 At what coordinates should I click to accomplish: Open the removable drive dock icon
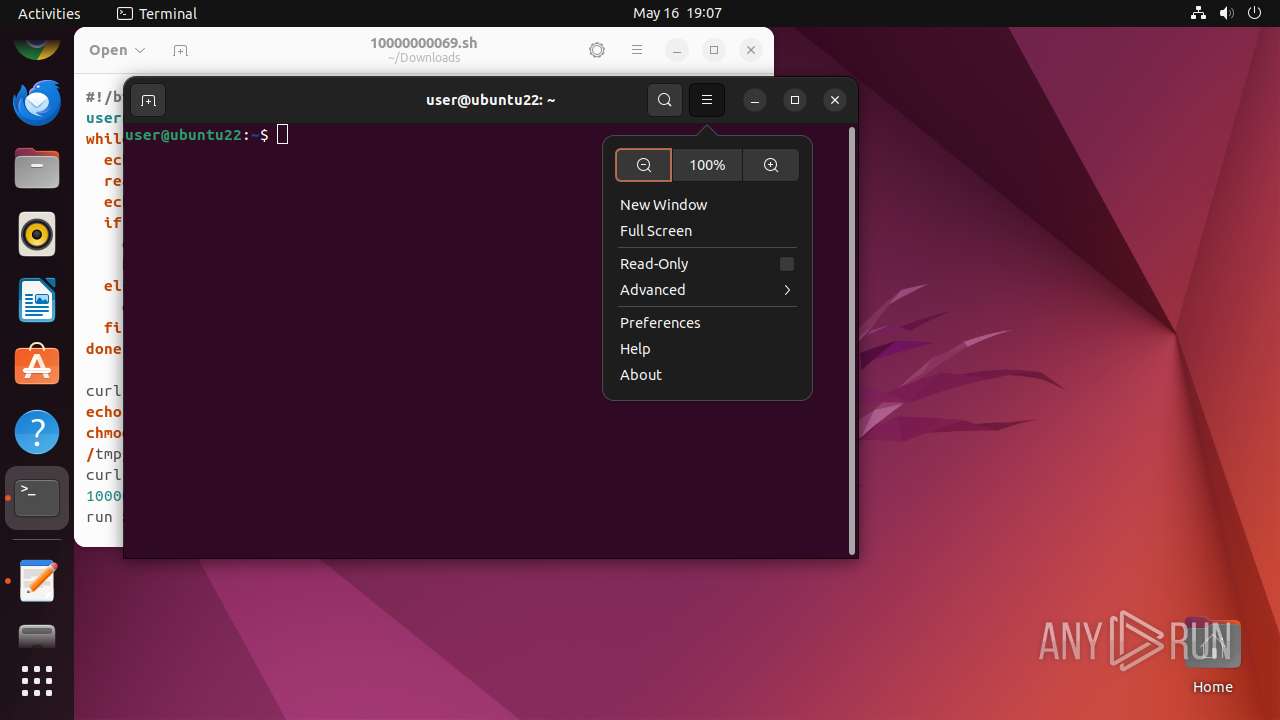[37, 636]
